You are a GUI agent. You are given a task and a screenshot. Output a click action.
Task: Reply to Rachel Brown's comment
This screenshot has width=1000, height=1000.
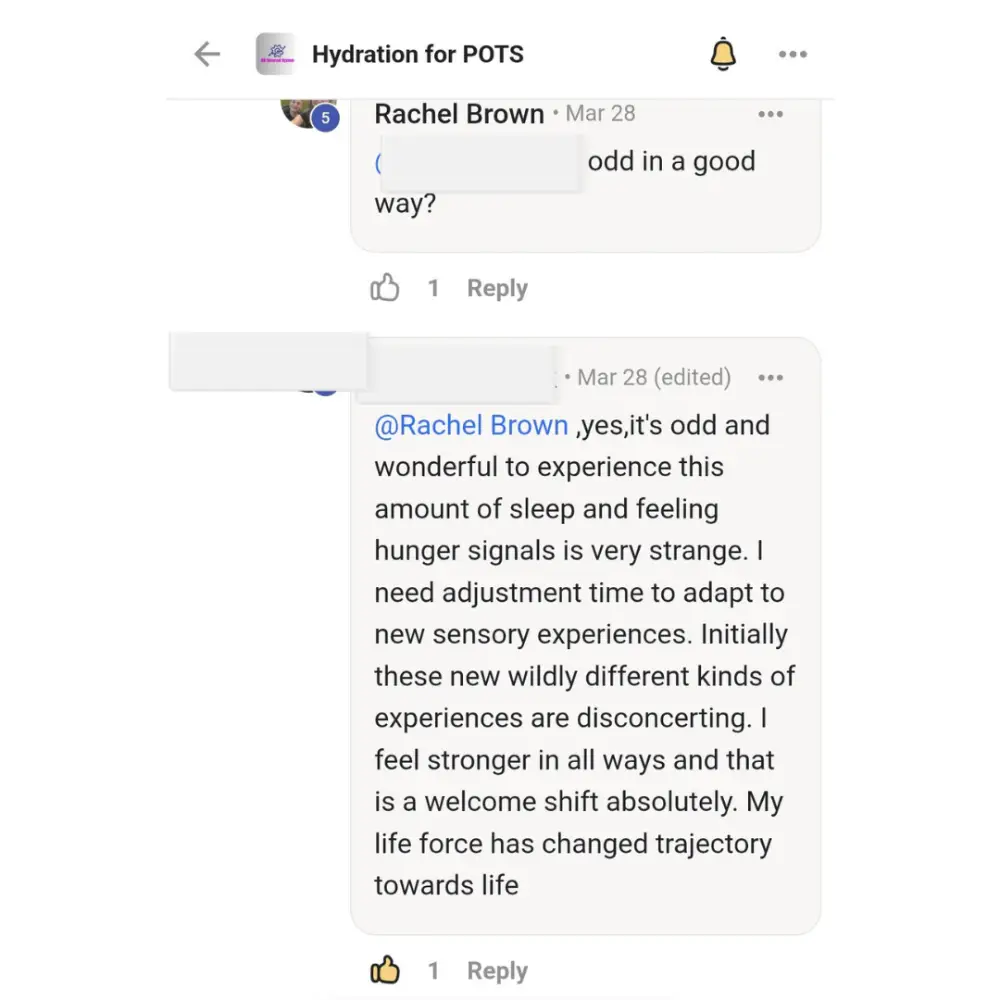(x=497, y=289)
